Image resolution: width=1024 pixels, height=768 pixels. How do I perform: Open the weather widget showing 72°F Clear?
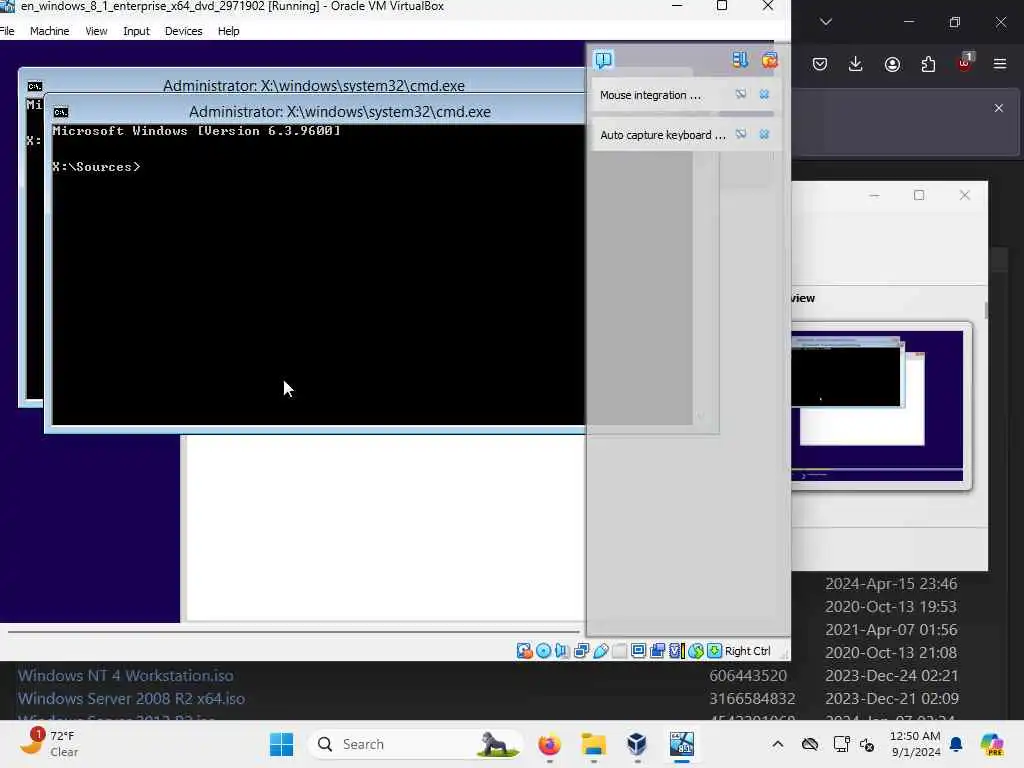49,743
